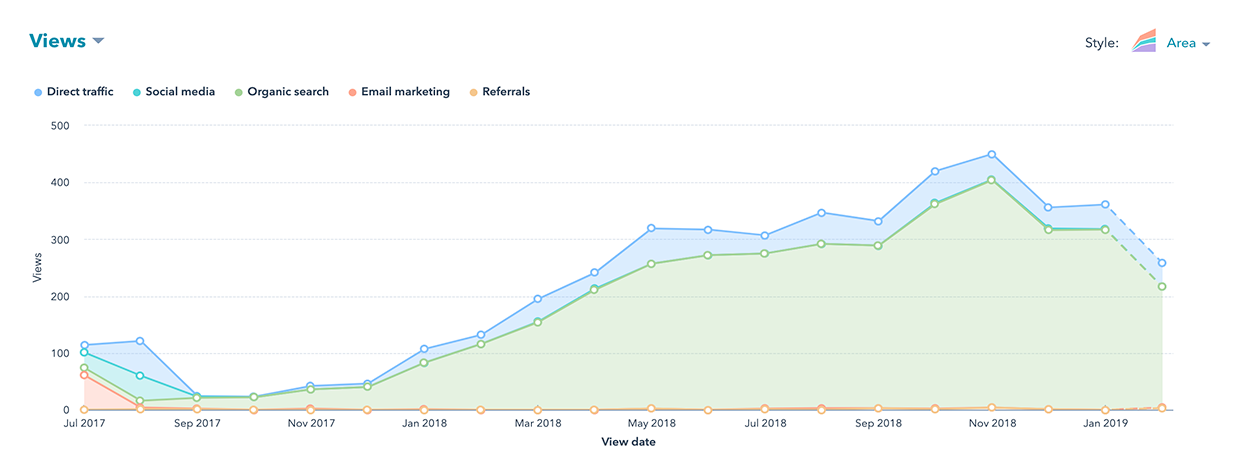Screen dimensions: 1235x473
Task: Select Social media point at Jul 2017
Action: 84,352
